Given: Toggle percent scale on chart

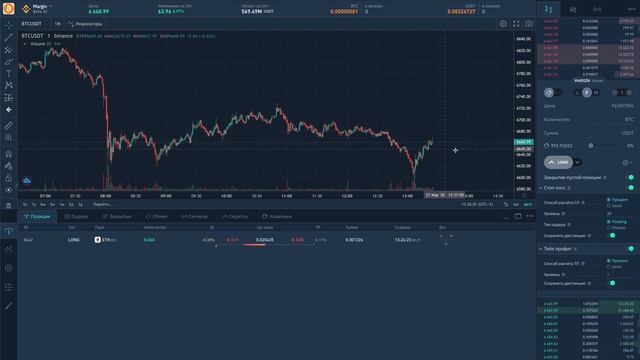Looking at the screenshot, I should point(506,204).
